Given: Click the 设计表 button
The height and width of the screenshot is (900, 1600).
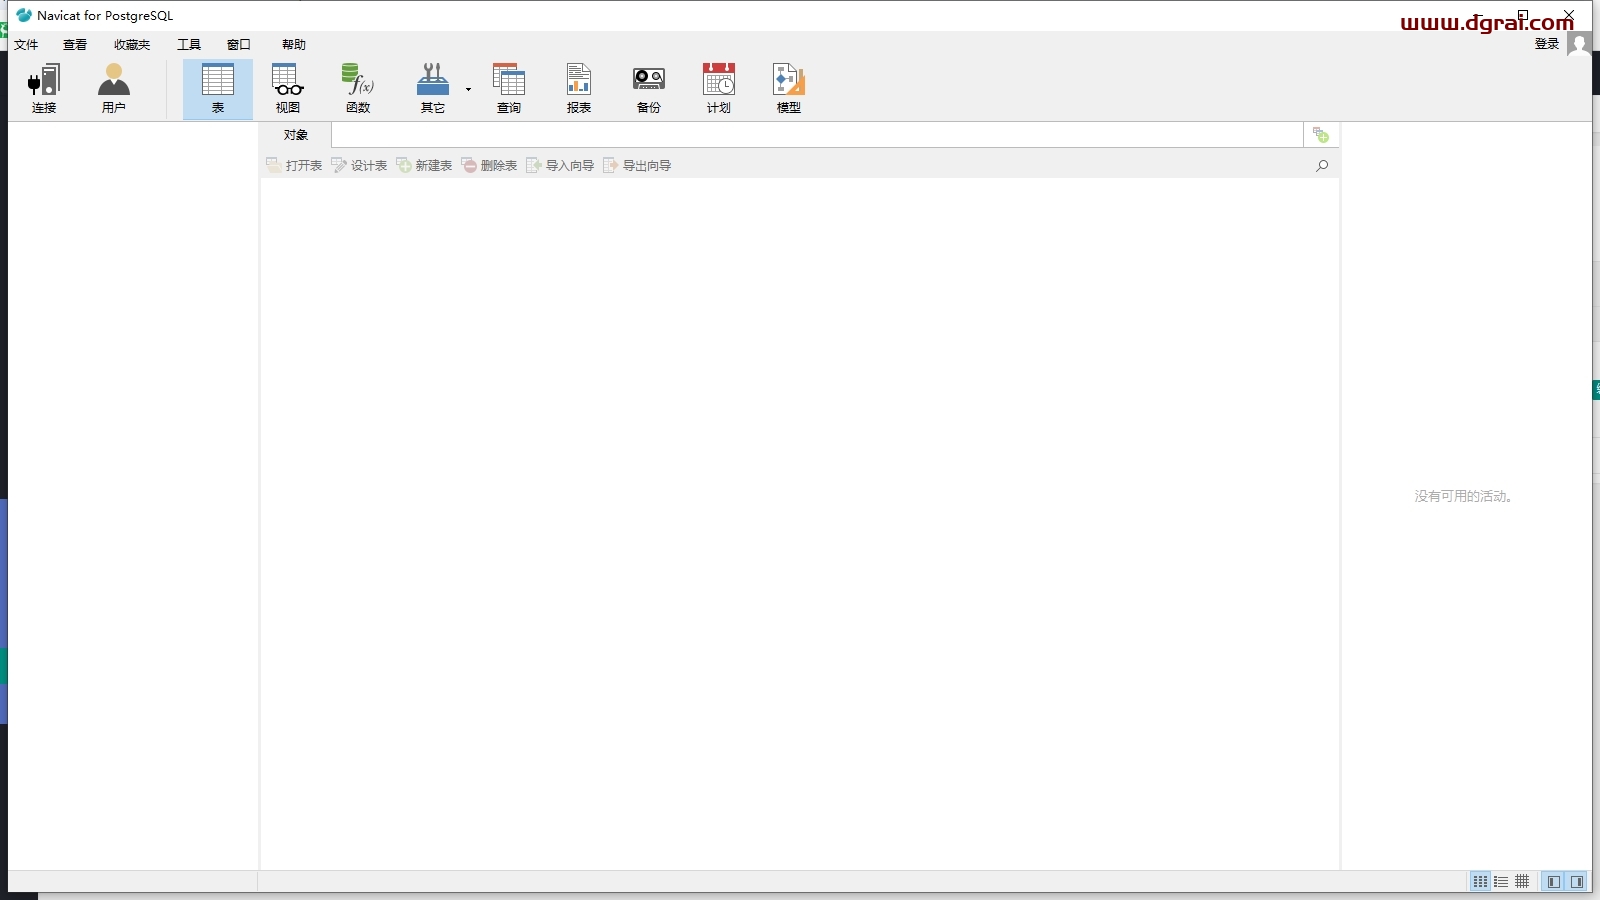Looking at the screenshot, I should coord(359,165).
